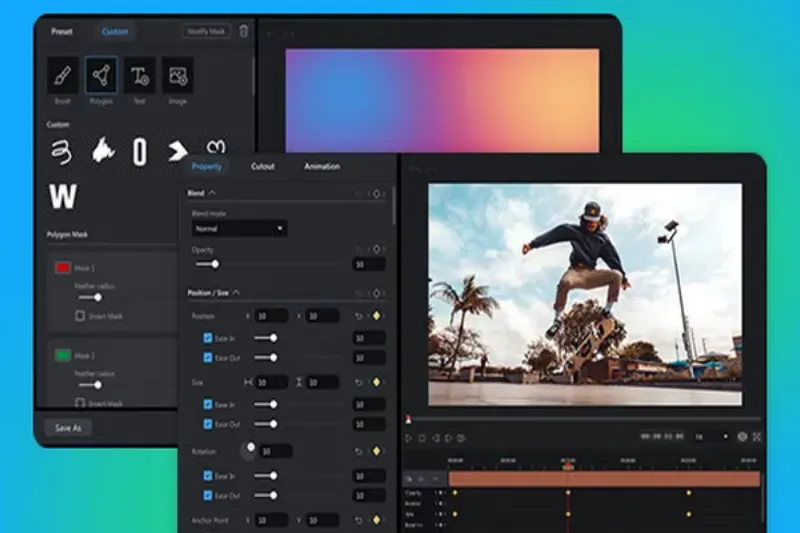Click the orange clip on the timeline
Image resolution: width=800 pixels, height=533 pixels.
(605, 479)
